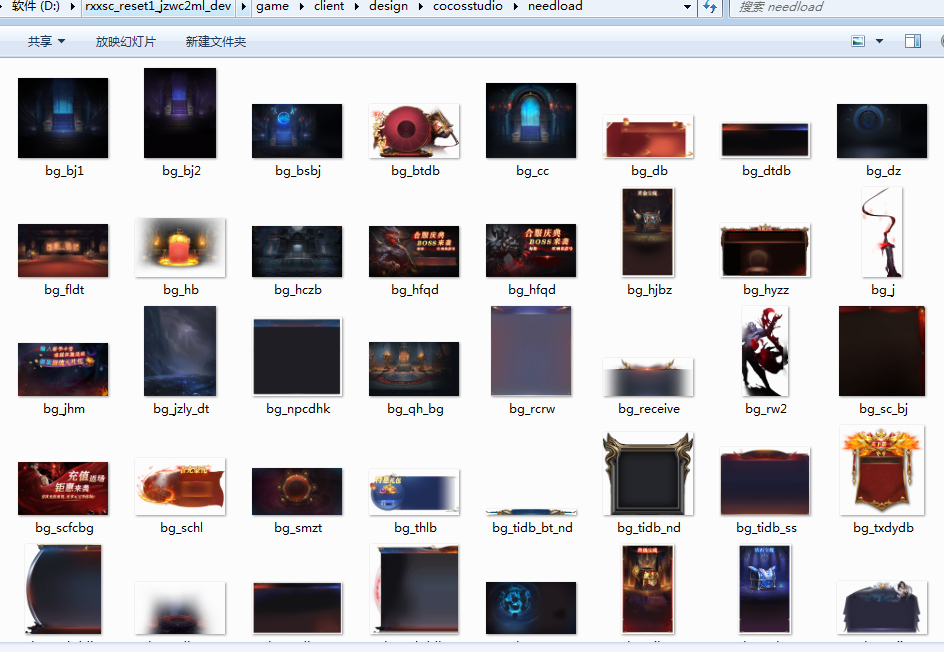Select the bg_rw2 character image file

coord(765,352)
